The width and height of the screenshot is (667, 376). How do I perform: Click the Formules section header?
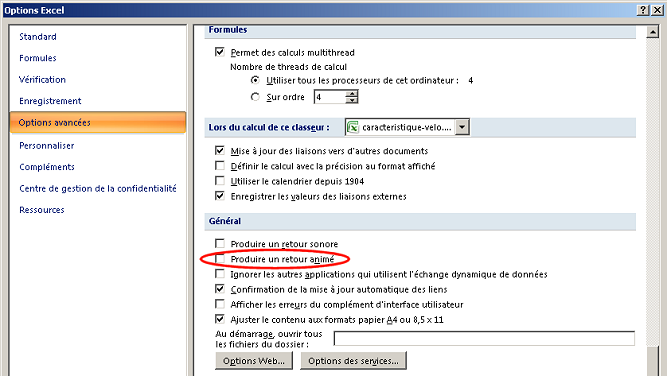228,30
